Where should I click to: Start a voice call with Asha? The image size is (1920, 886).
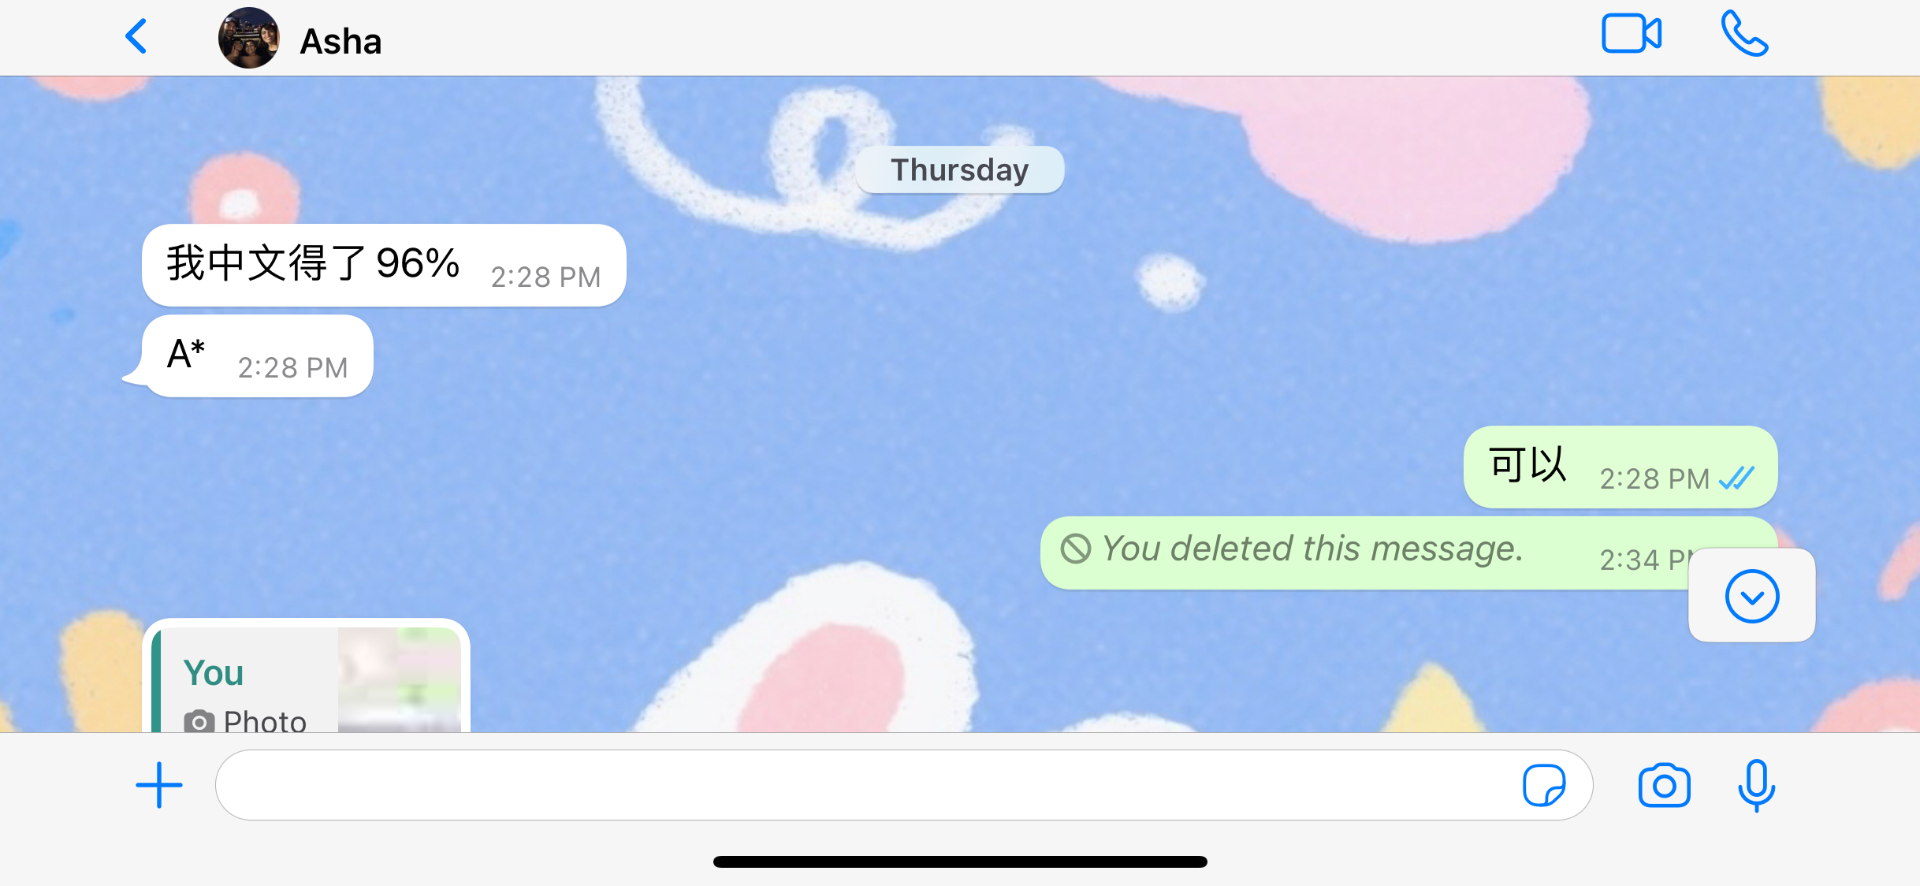(1744, 34)
